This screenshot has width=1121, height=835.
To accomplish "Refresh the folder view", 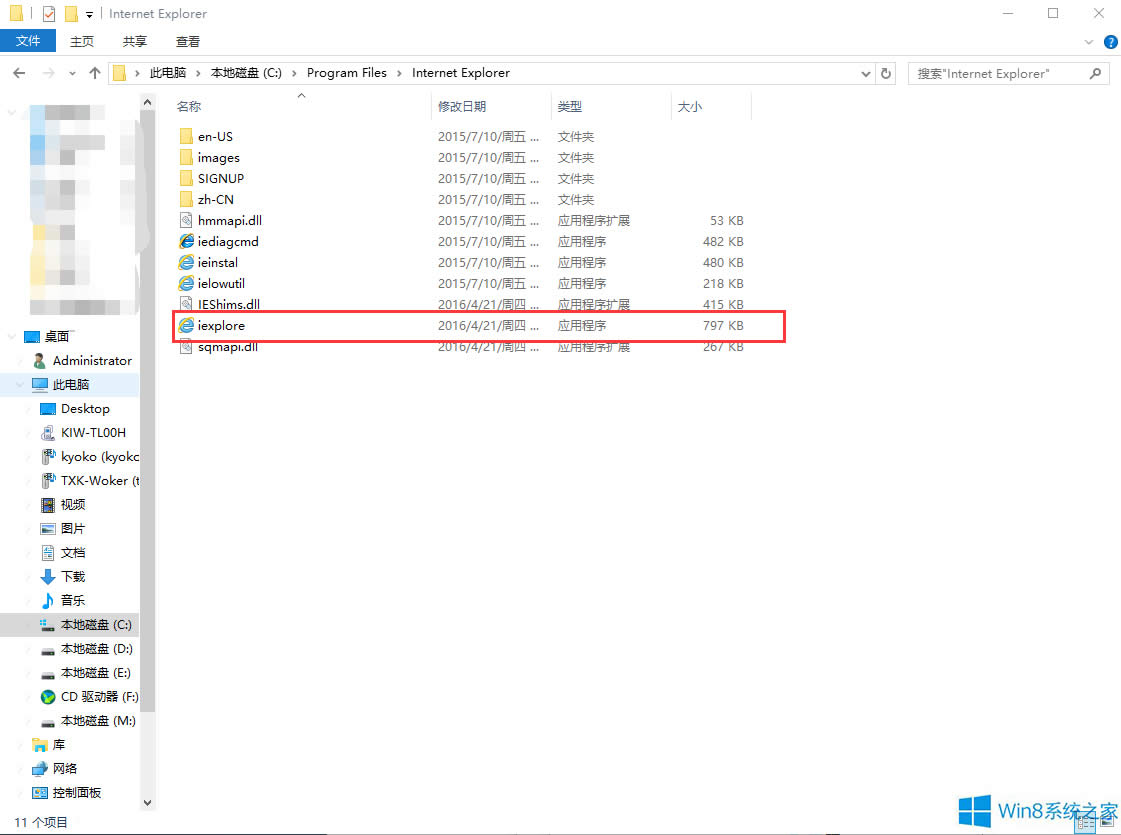I will coord(887,72).
